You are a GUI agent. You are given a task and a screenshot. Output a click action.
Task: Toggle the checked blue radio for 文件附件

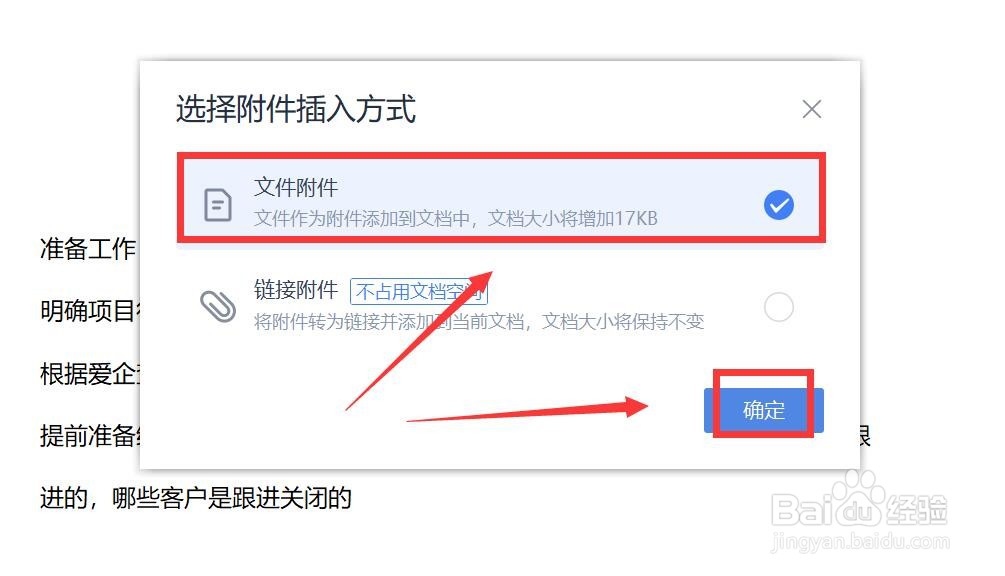tap(779, 205)
